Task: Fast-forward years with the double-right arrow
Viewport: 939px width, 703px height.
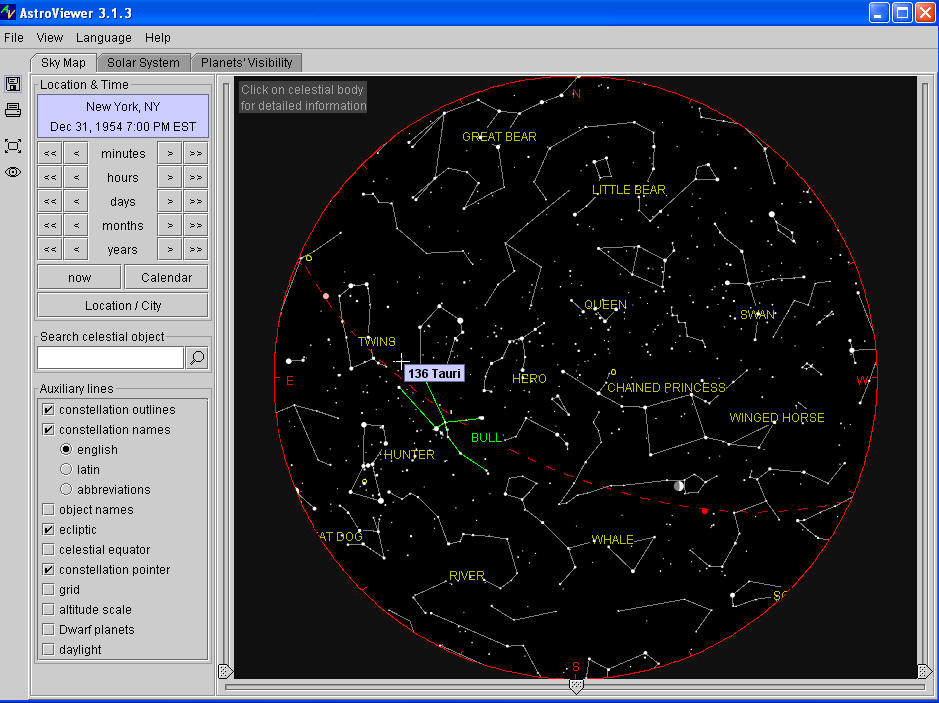Action: coord(196,250)
